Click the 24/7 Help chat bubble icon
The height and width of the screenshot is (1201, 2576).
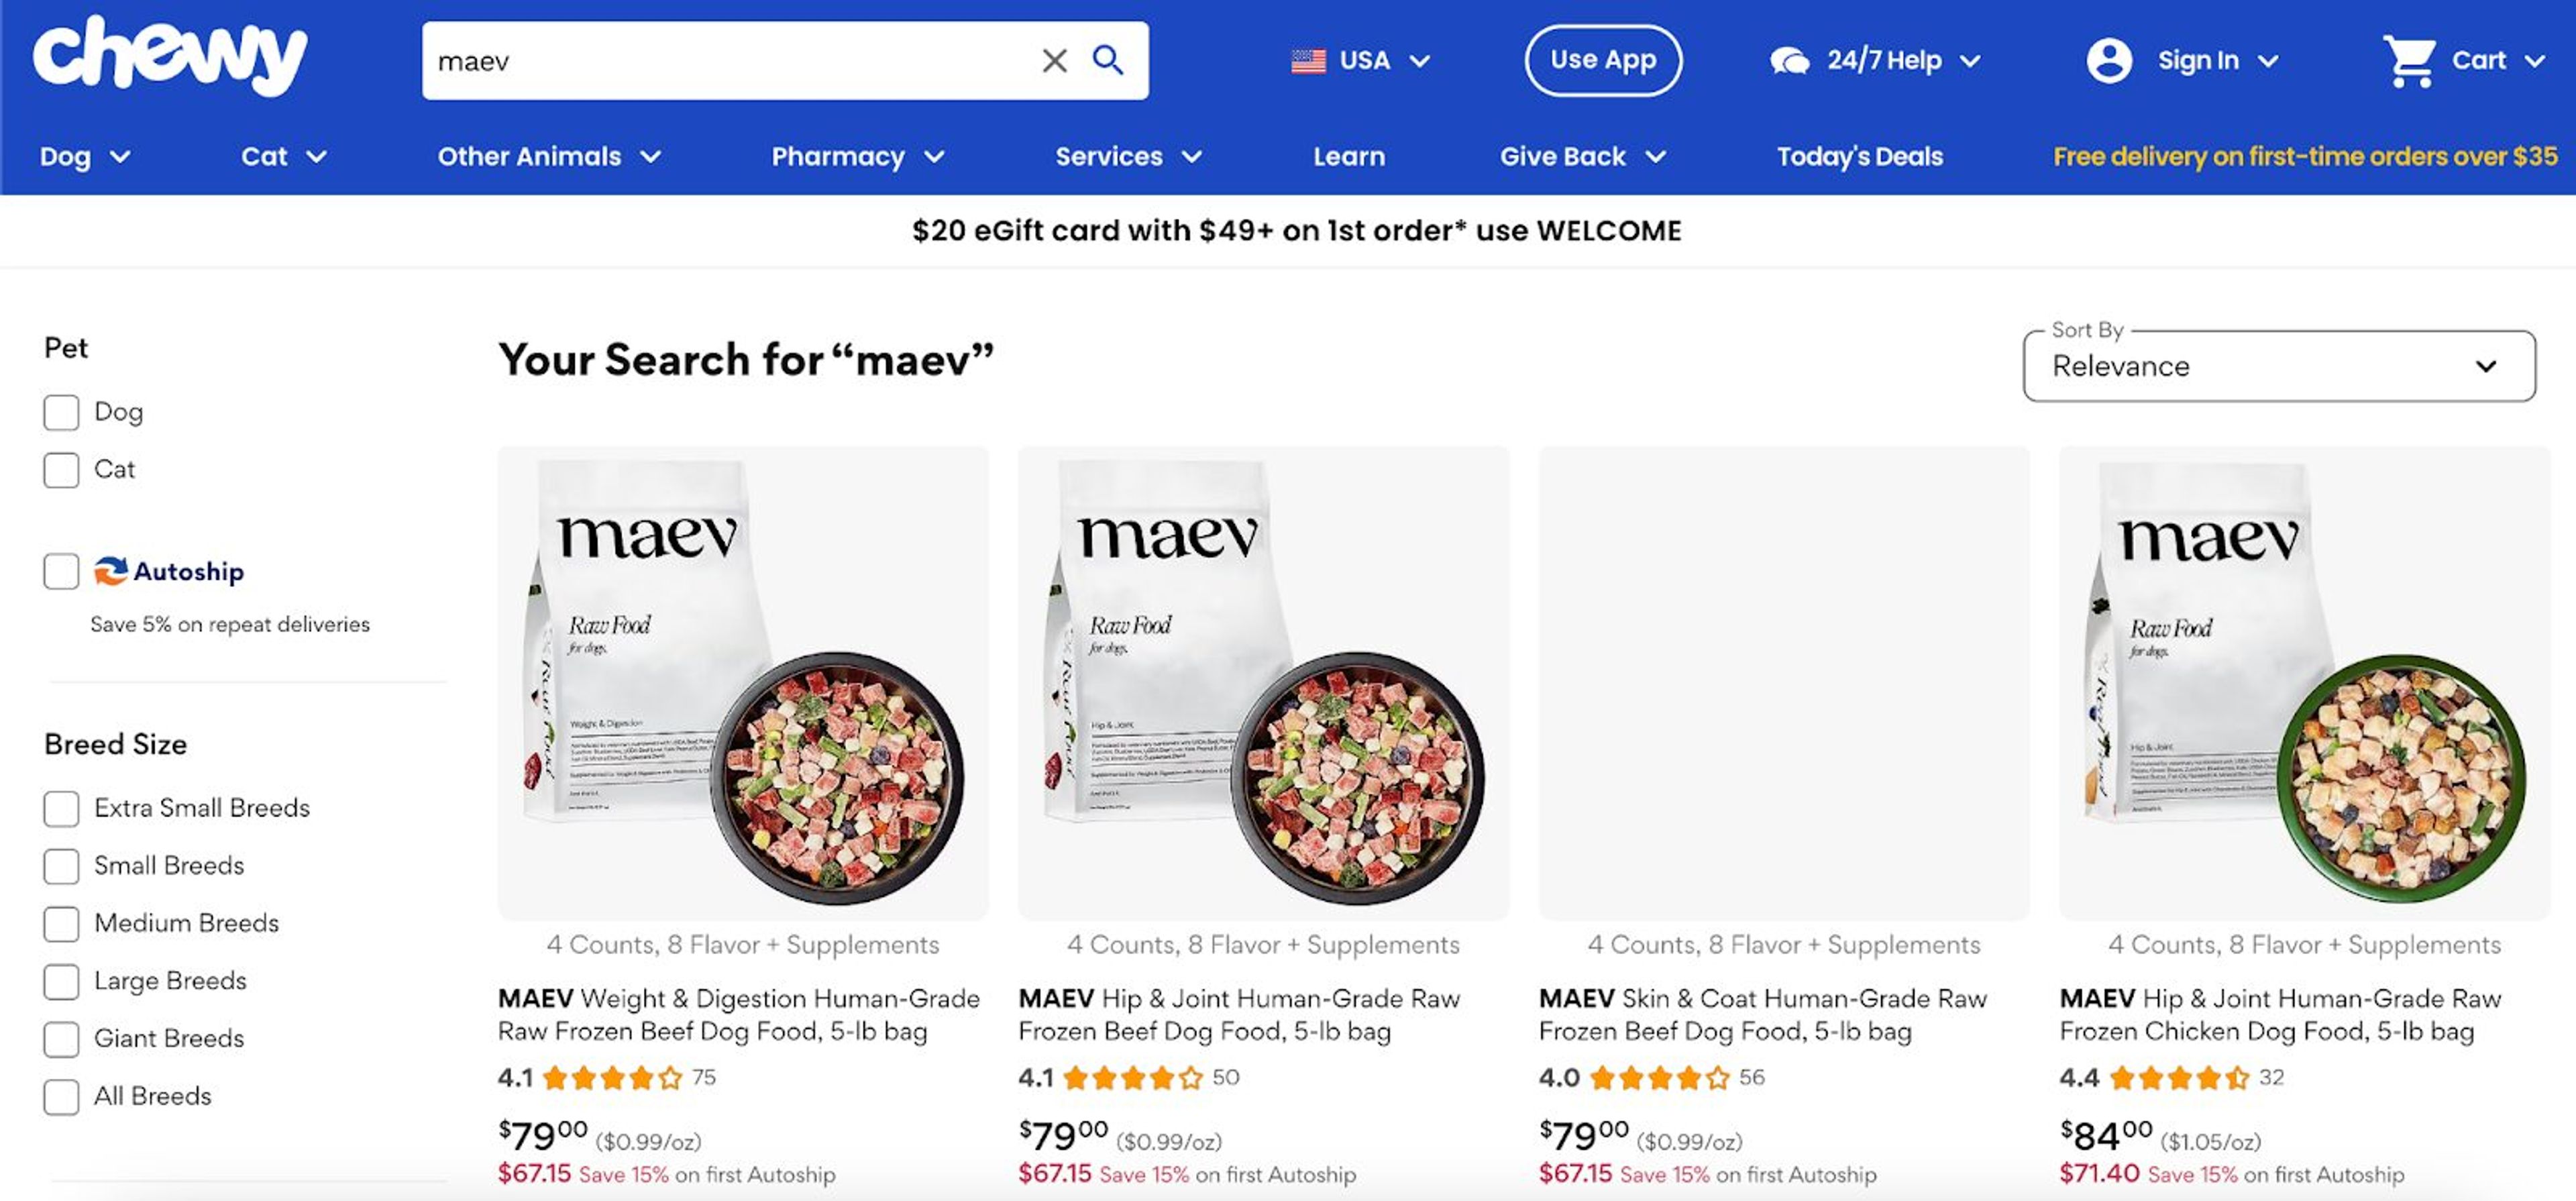pyautogui.click(x=1792, y=60)
